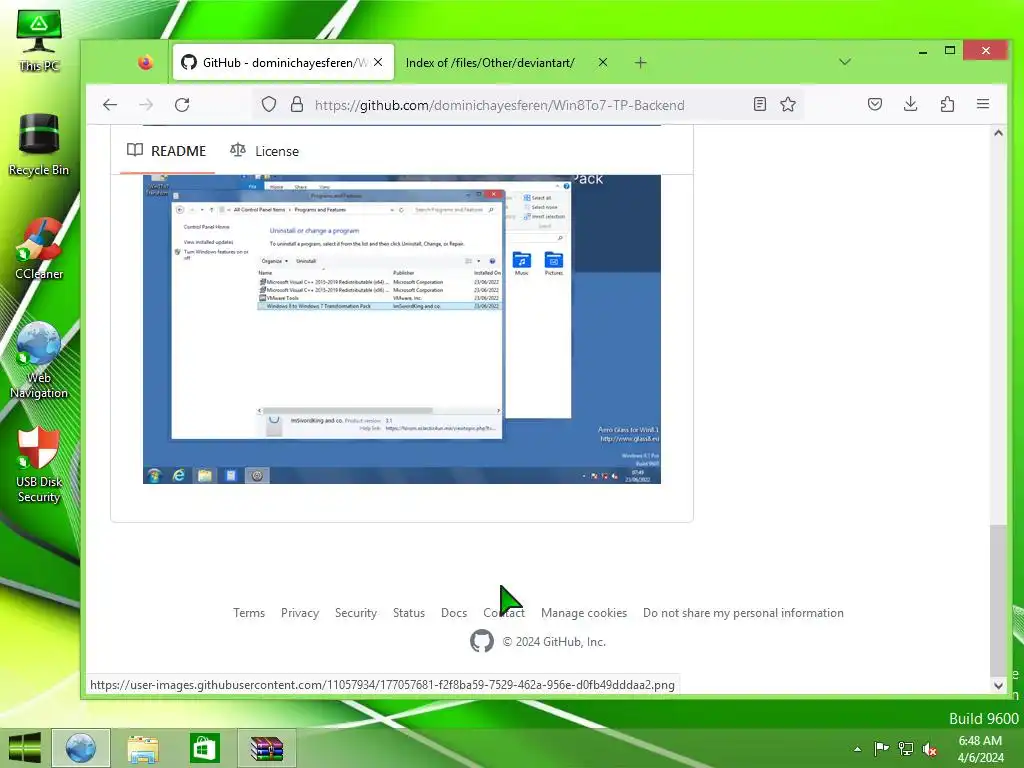Open the Firefox downloads panel
Image resolution: width=1024 pixels, height=768 pixels.
[910, 104]
